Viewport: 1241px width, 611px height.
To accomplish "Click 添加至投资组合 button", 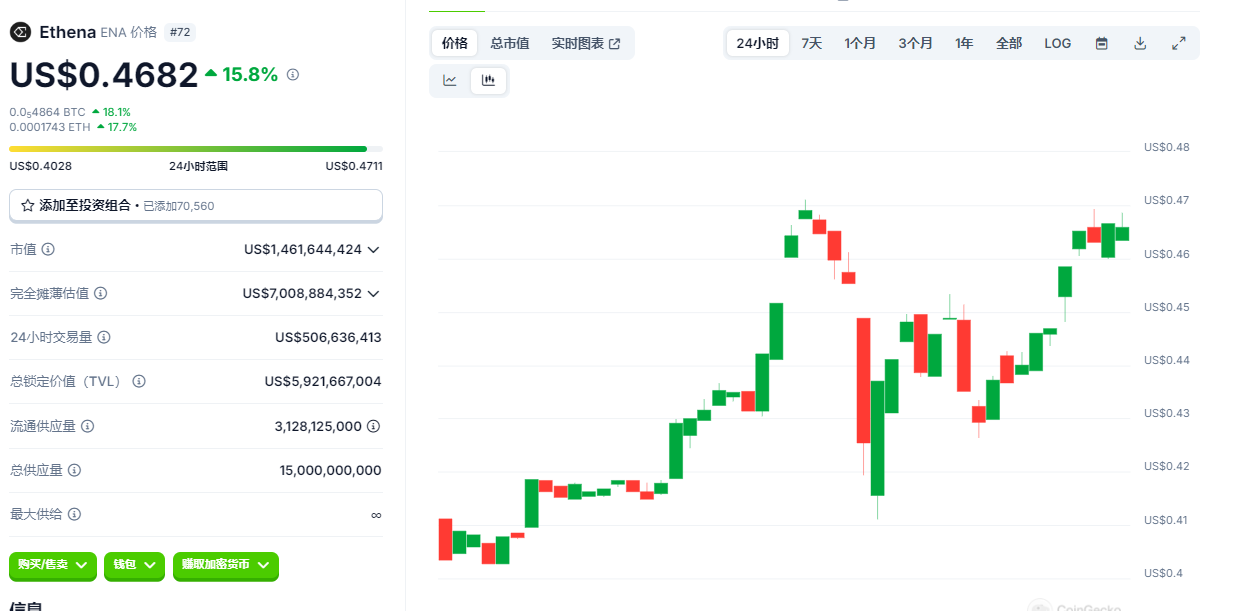I will [196, 205].
